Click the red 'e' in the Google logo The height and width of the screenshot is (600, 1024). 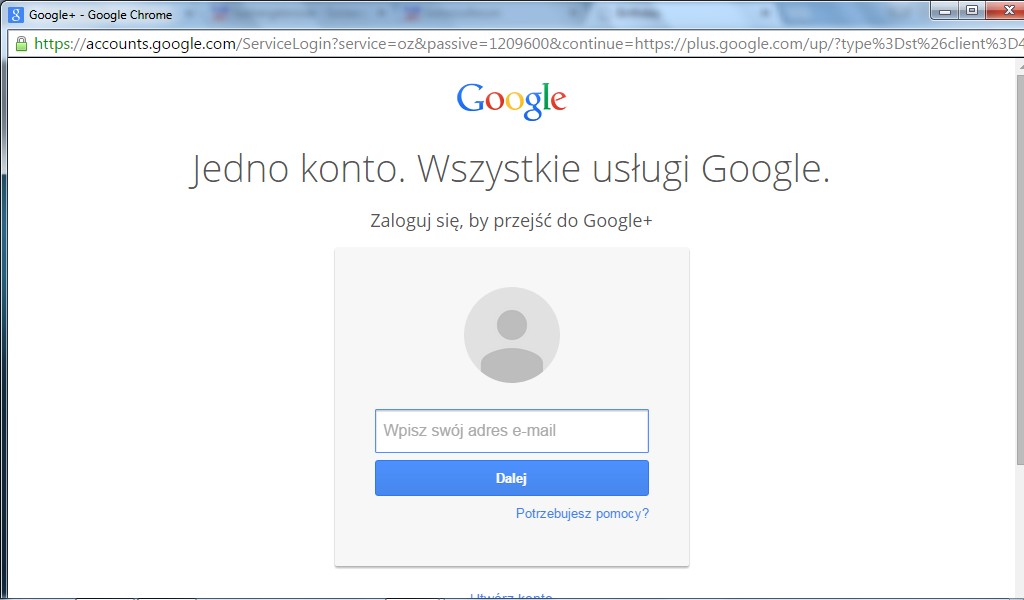pyautogui.click(x=558, y=101)
